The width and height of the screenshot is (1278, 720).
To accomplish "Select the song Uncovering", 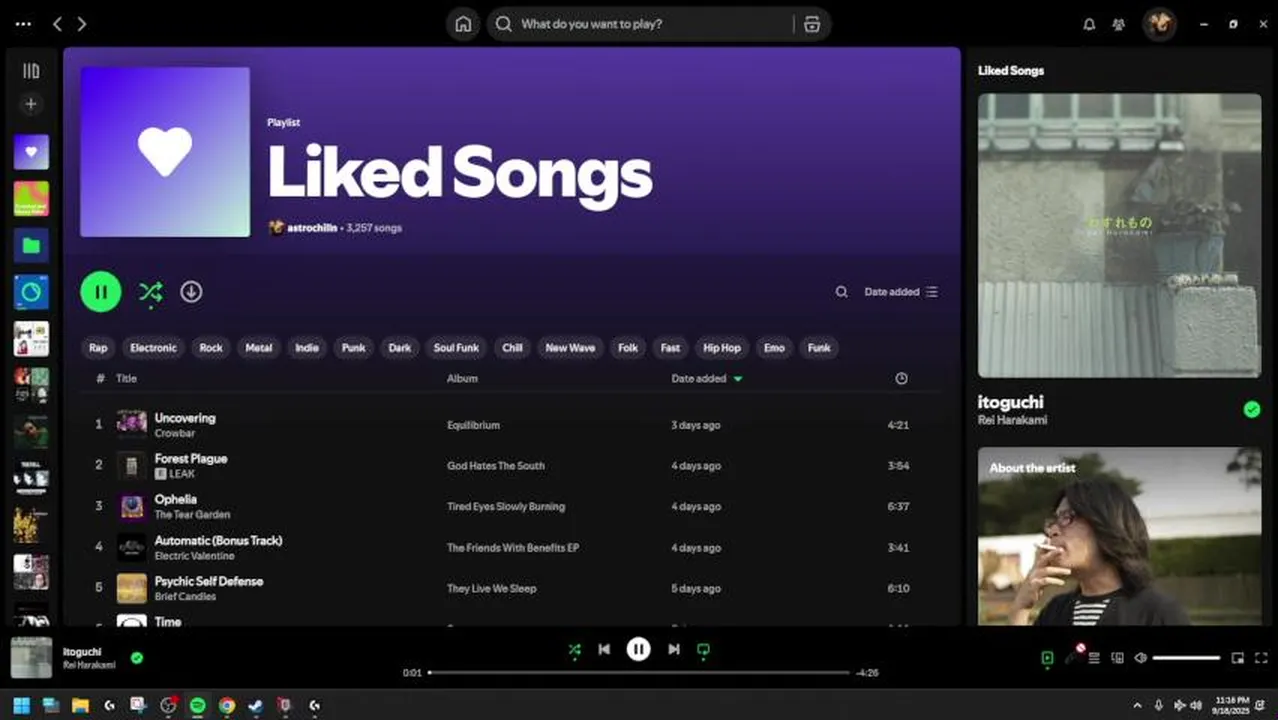I will click(185, 418).
